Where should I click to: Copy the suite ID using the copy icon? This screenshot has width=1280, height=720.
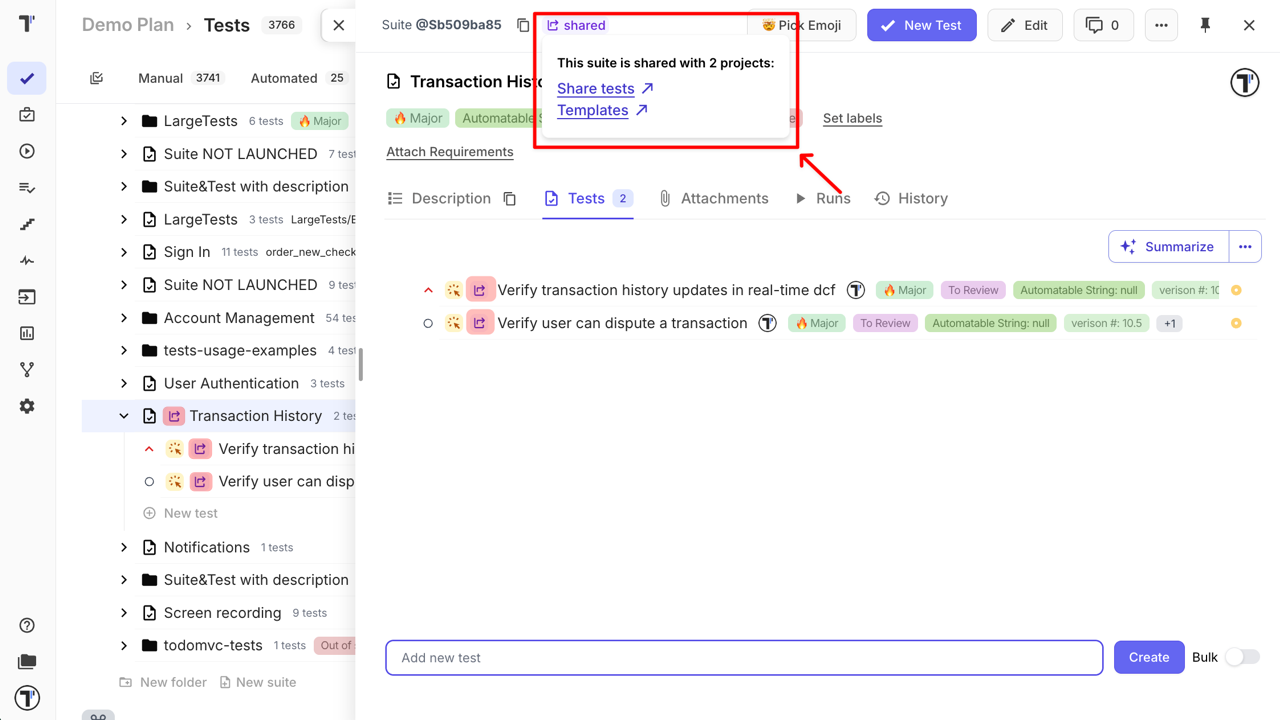[x=523, y=25]
